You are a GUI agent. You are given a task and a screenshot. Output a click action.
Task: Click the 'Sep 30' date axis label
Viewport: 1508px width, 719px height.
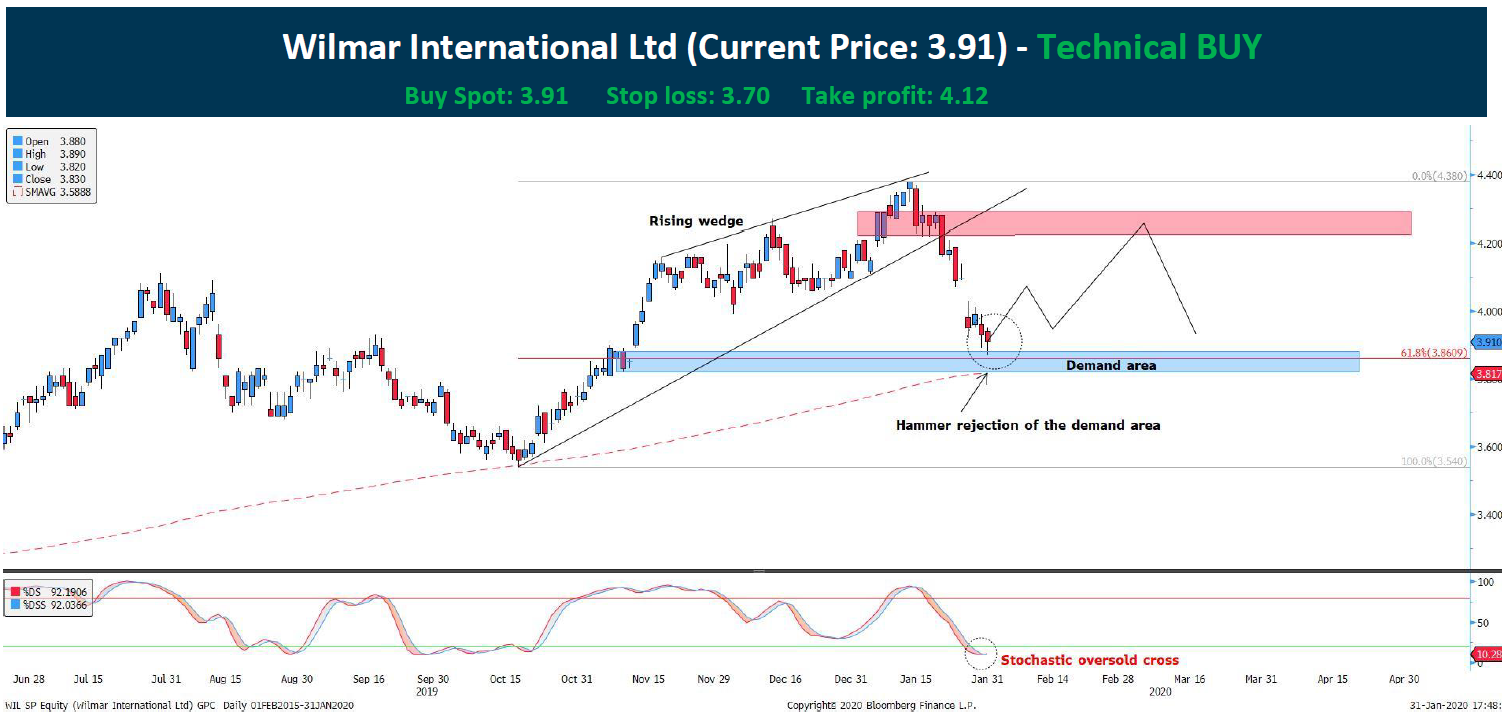(432, 679)
